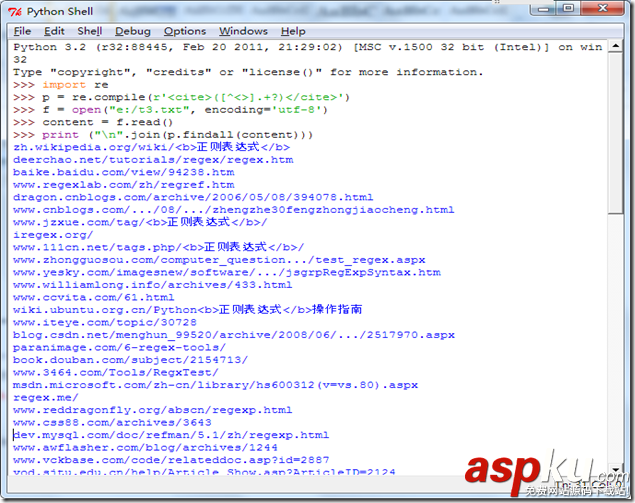The width and height of the screenshot is (635, 503).
Task: Maximize the Python Shell window
Action: point(568,9)
